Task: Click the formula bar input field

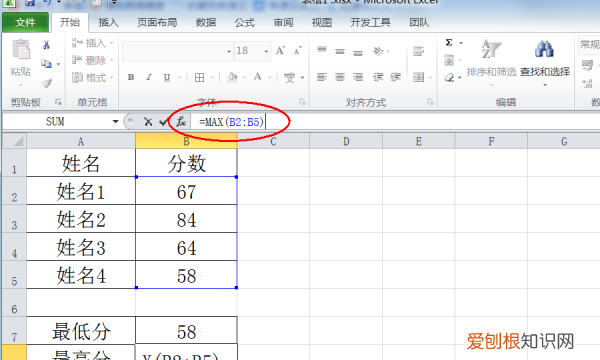Action: pyautogui.click(x=395, y=122)
